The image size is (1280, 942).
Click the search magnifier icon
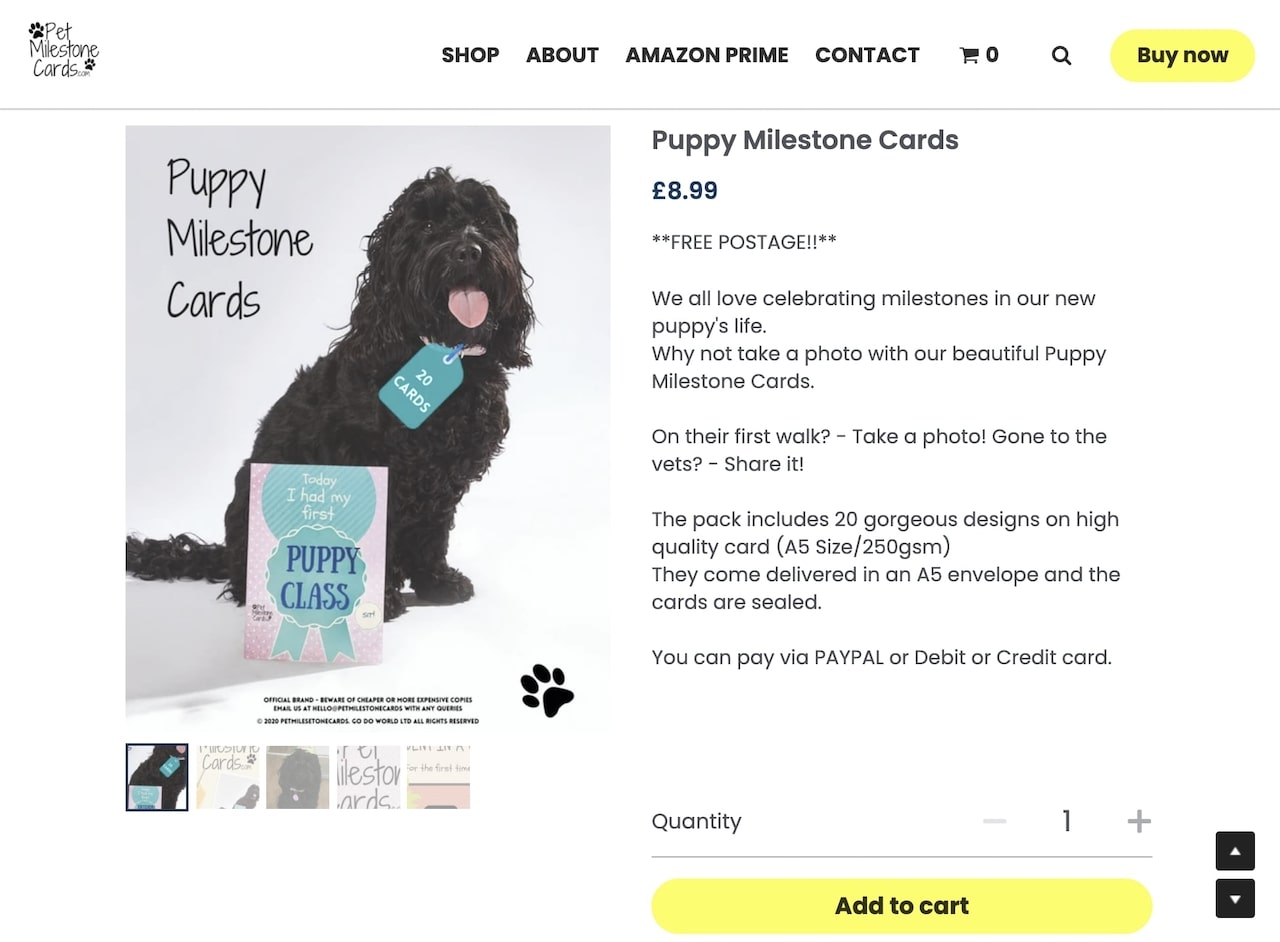pyautogui.click(x=1061, y=55)
